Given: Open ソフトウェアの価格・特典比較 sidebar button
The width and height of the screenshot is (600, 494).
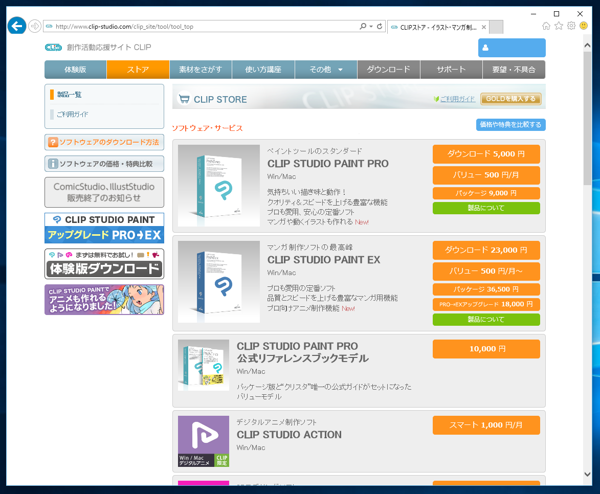Looking at the screenshot, I should [x=104, y=164].
